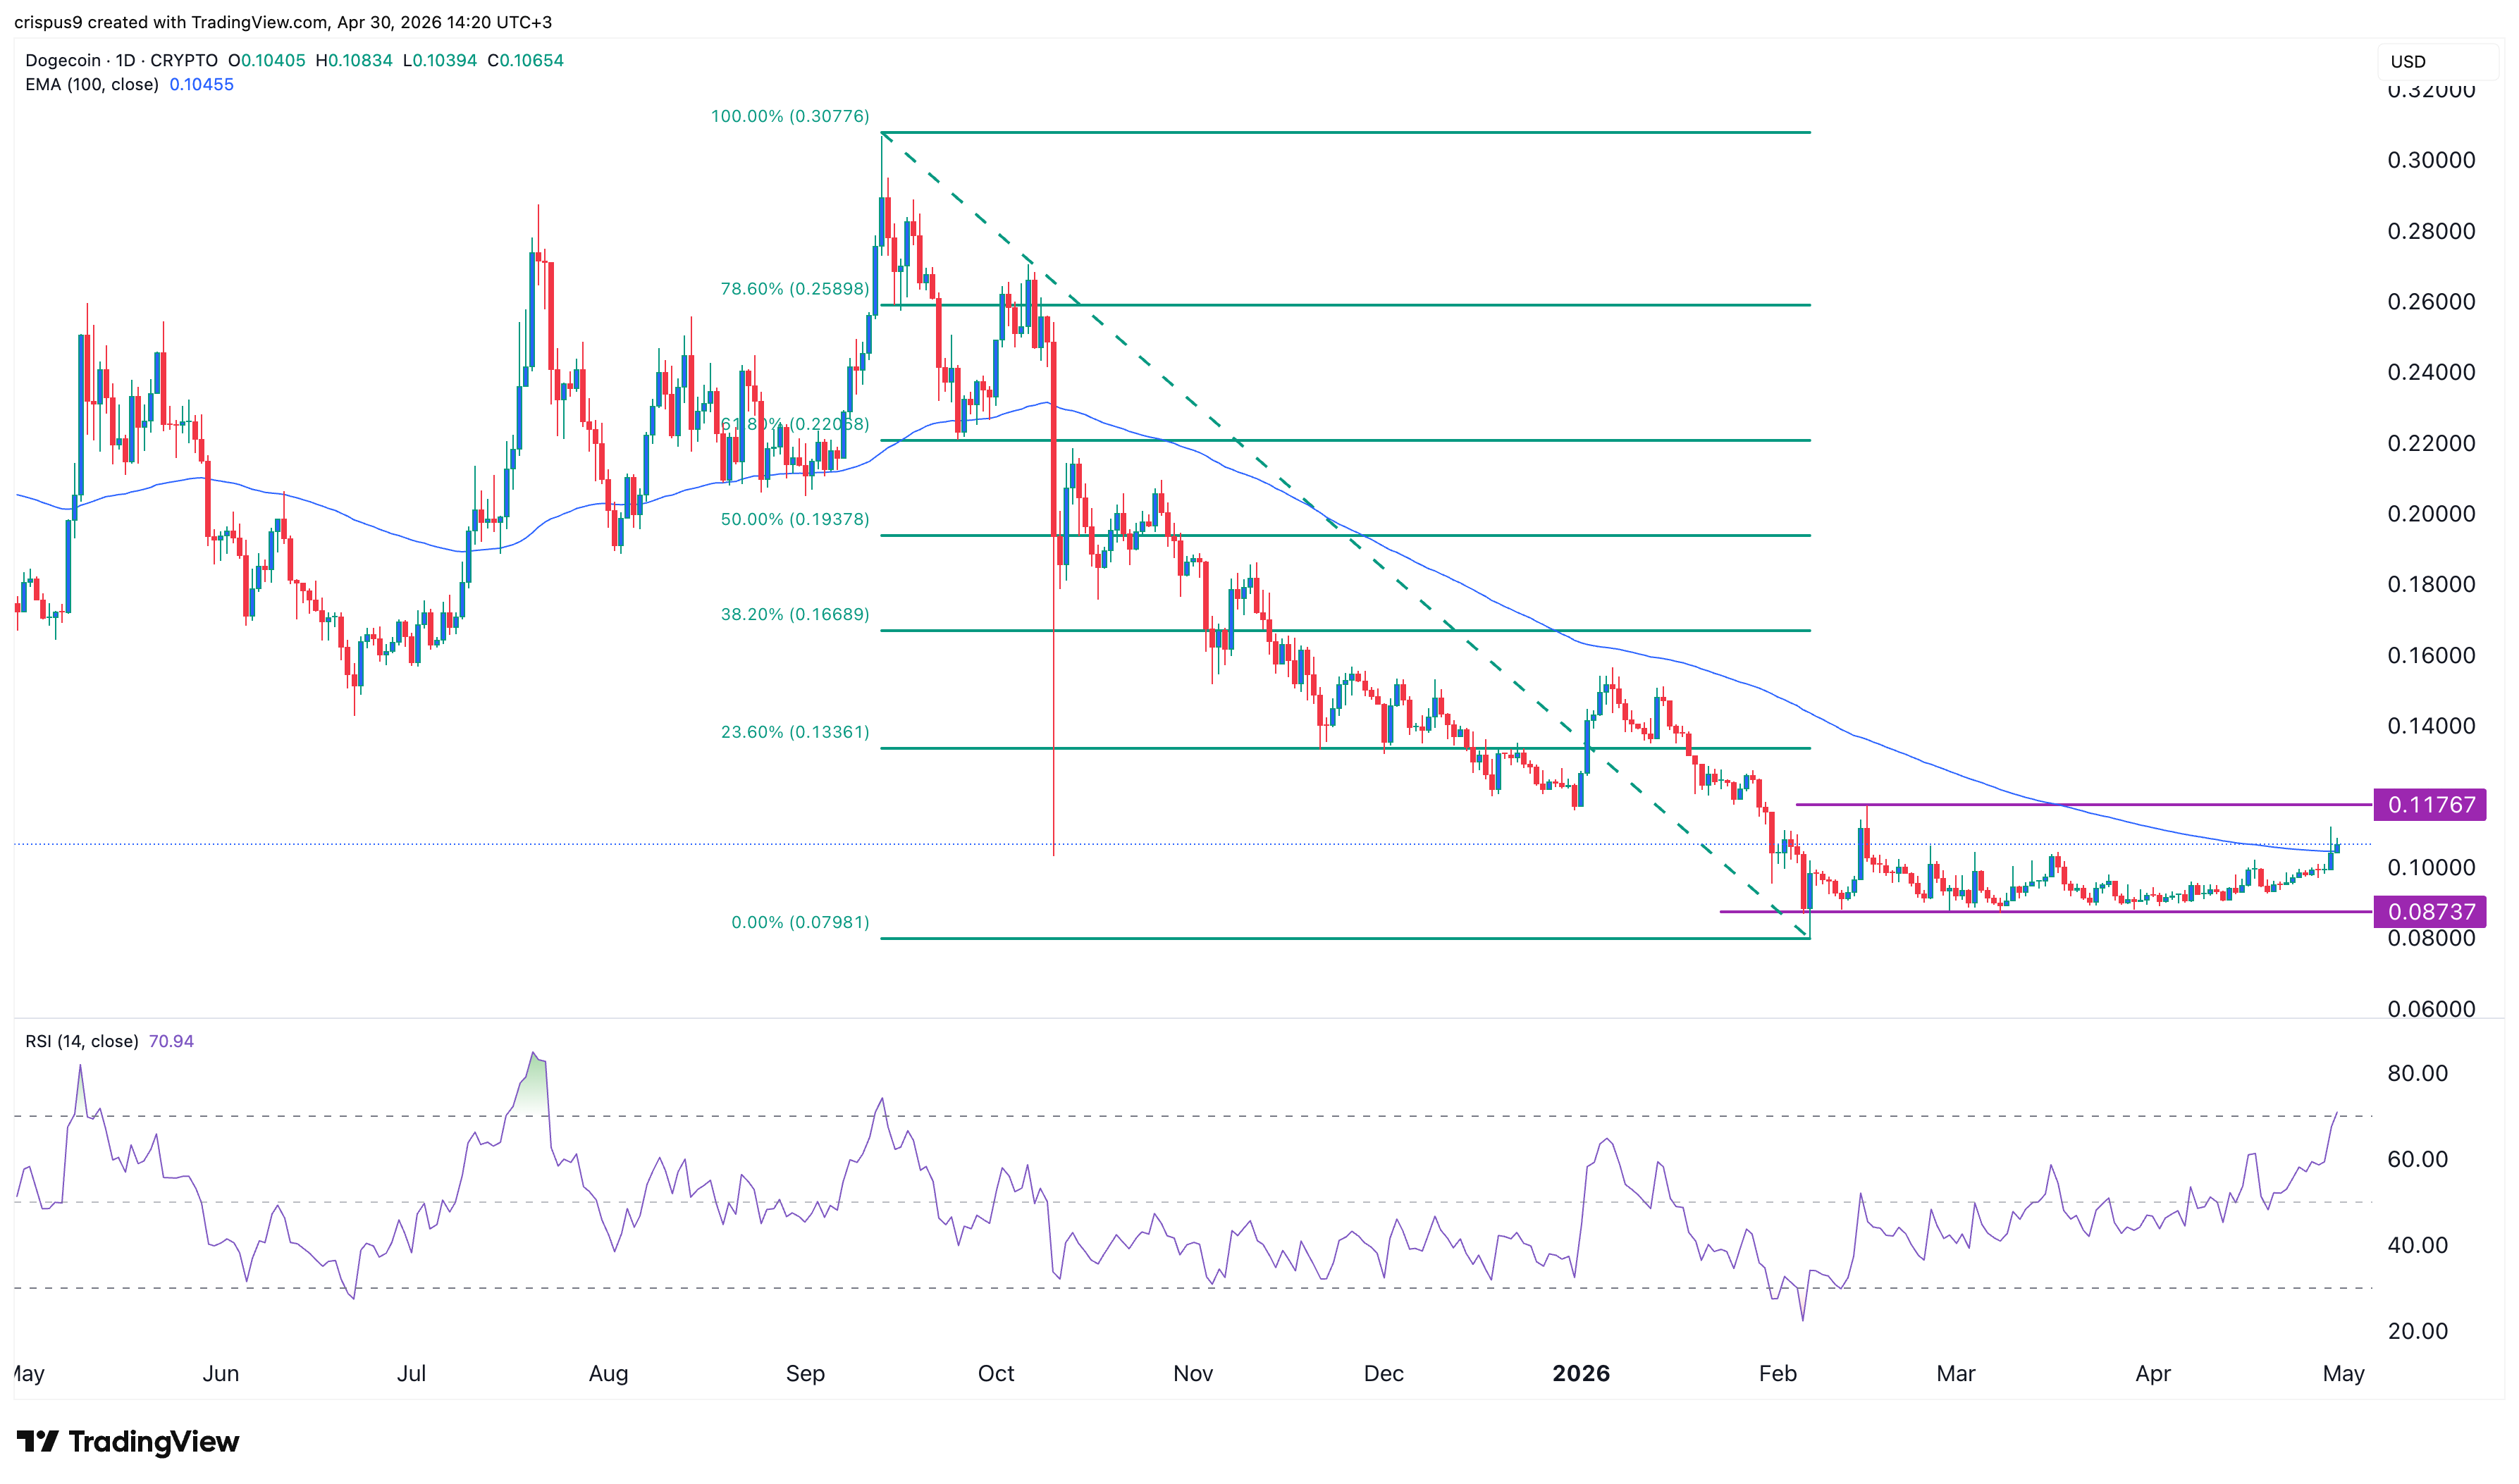
Task: Click the purple 0.08737 price label
Action: click(2429, 912)
